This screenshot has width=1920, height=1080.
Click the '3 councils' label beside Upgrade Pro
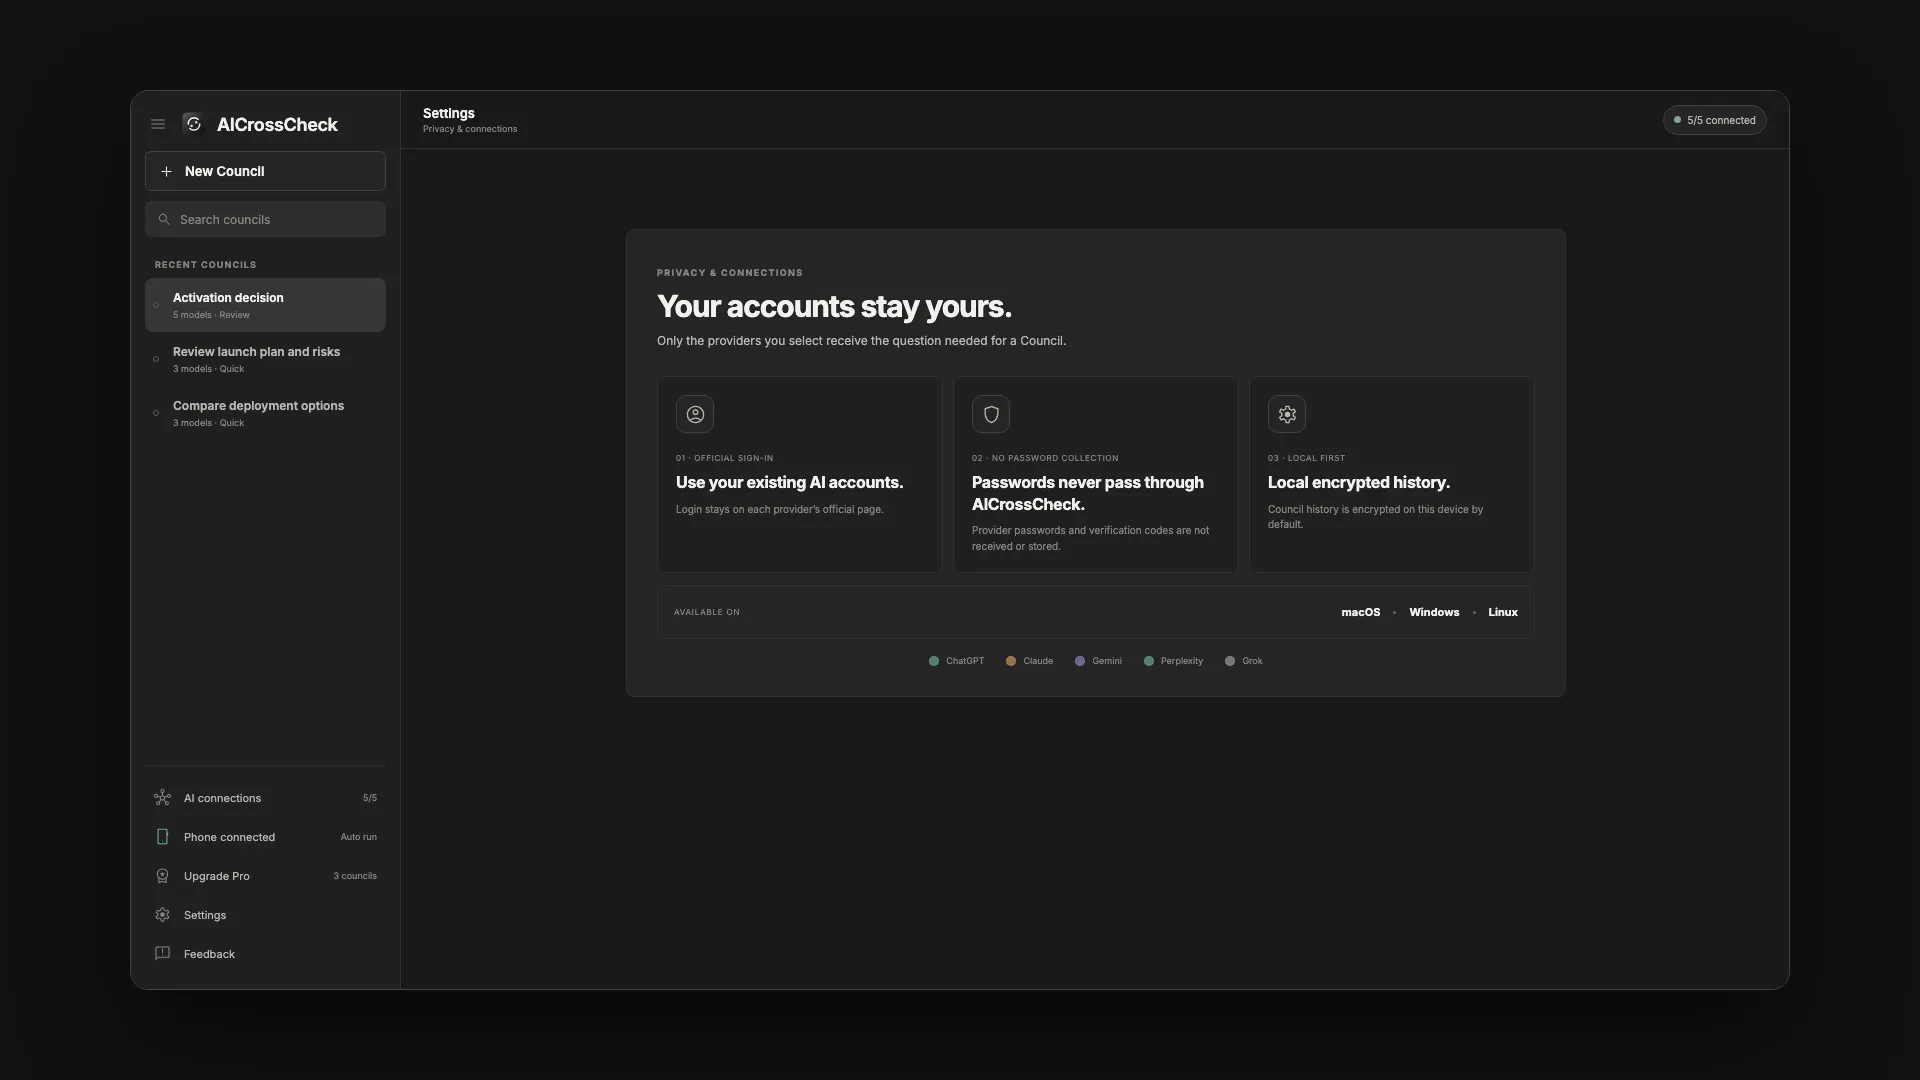click(x=355, y=876)
